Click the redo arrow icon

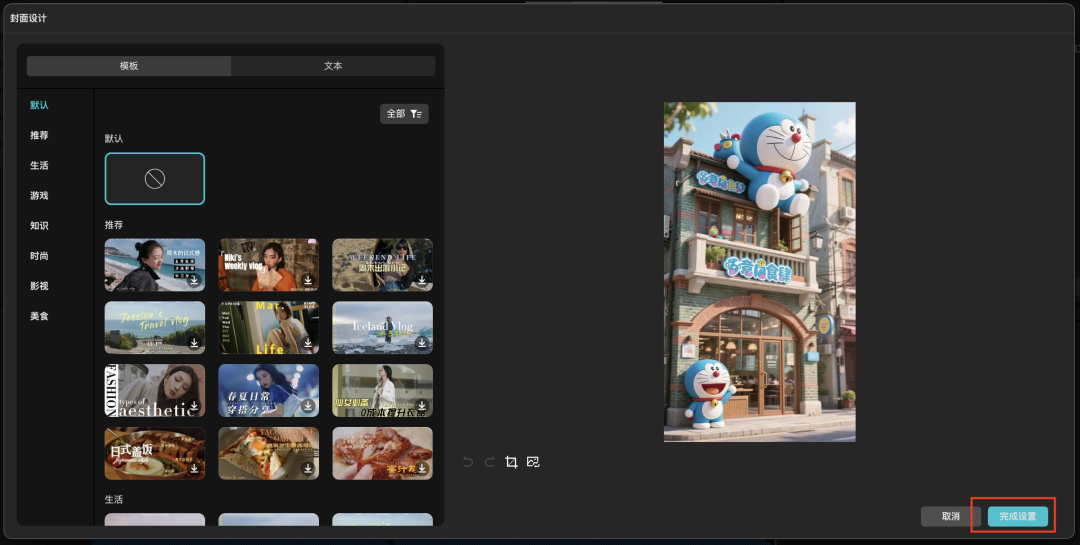click(x=489, y=462)
